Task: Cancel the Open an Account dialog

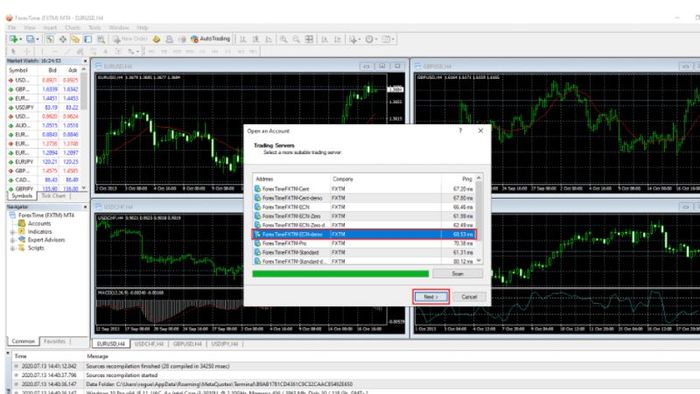Action: pyautogui.click(x=469, y=297)
